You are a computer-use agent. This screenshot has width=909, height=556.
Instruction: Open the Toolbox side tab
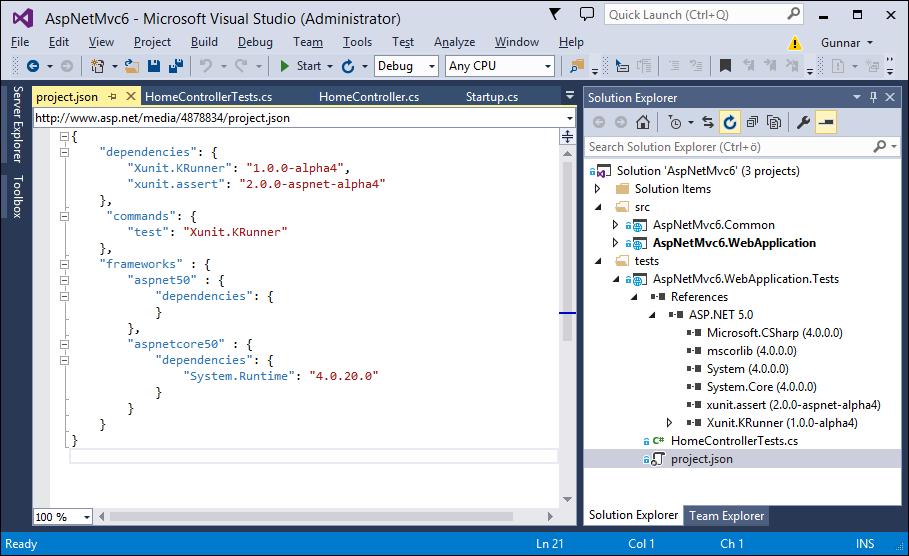pos(18,196)
